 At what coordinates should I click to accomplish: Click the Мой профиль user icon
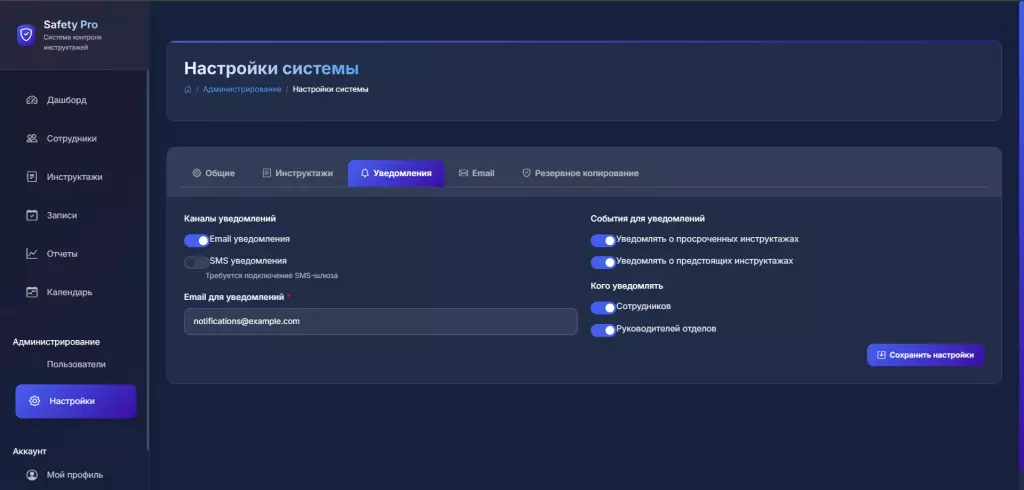[x=32, y=475]
